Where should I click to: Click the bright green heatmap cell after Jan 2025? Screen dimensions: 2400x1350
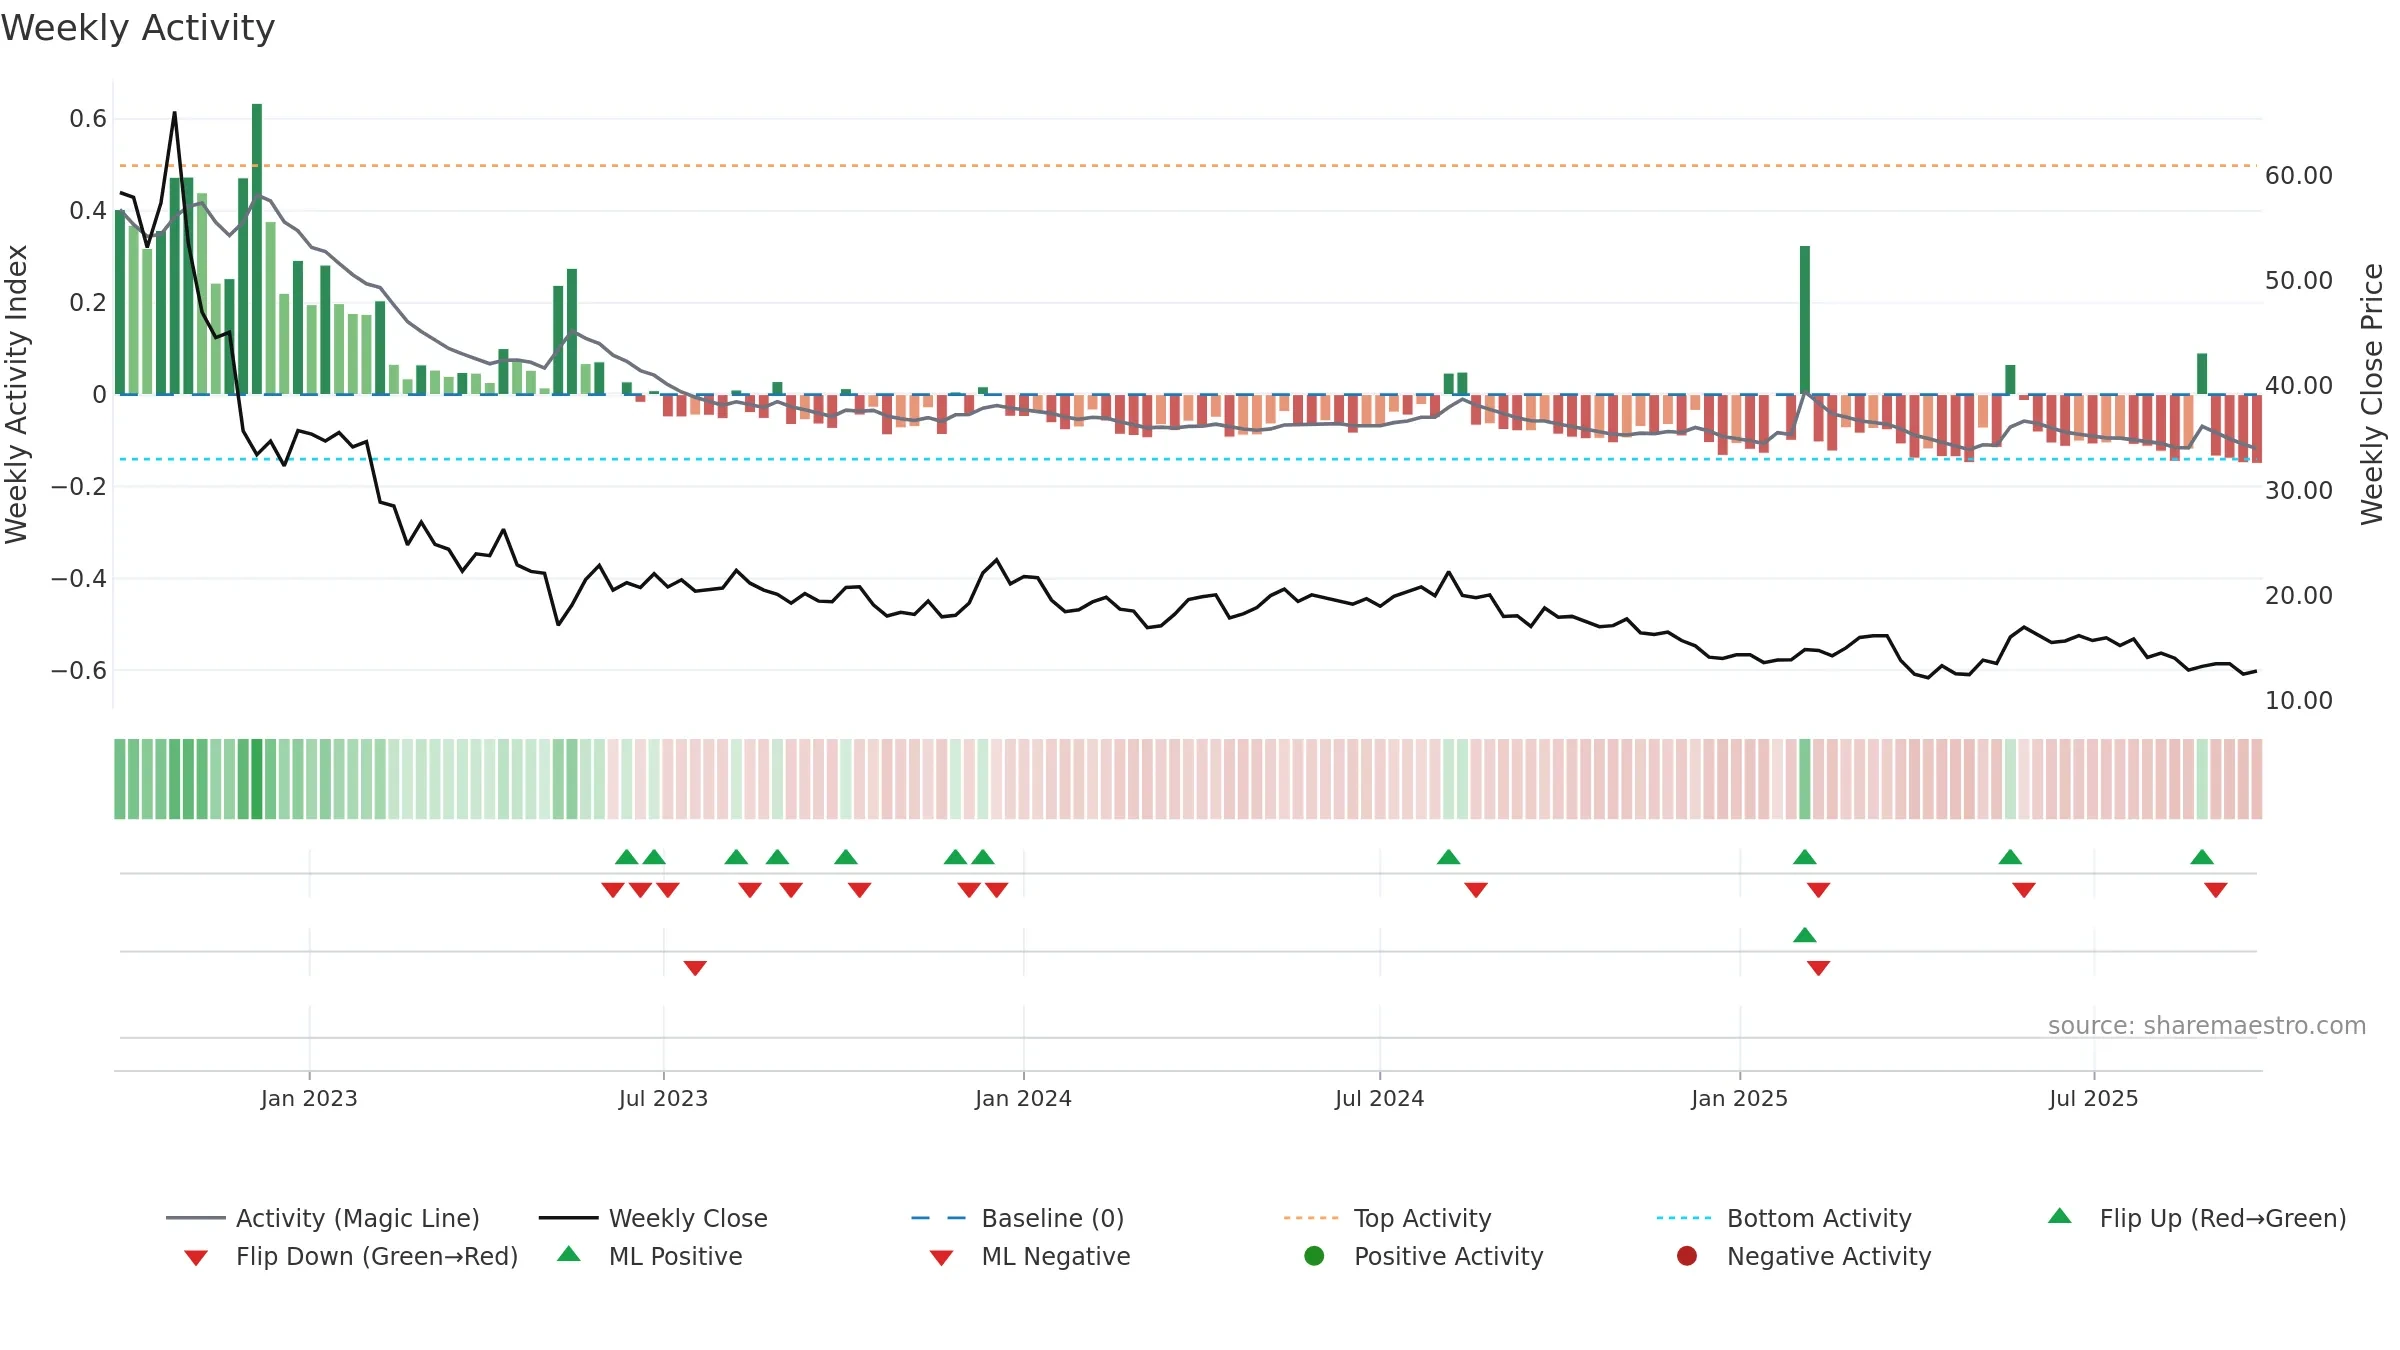[1805, 779]
